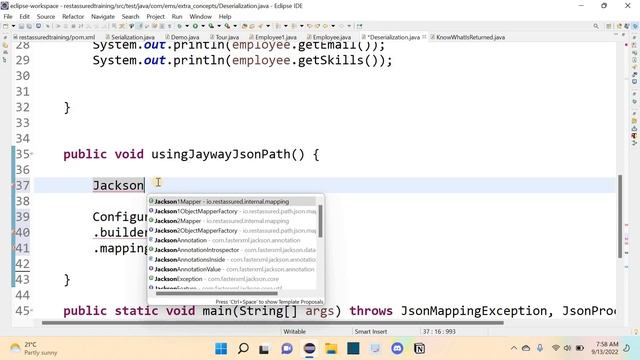Click the autocomplete popup vertical scrollbar
The width and height of the screenshot is (640, 360).
[x=320, y=221]
